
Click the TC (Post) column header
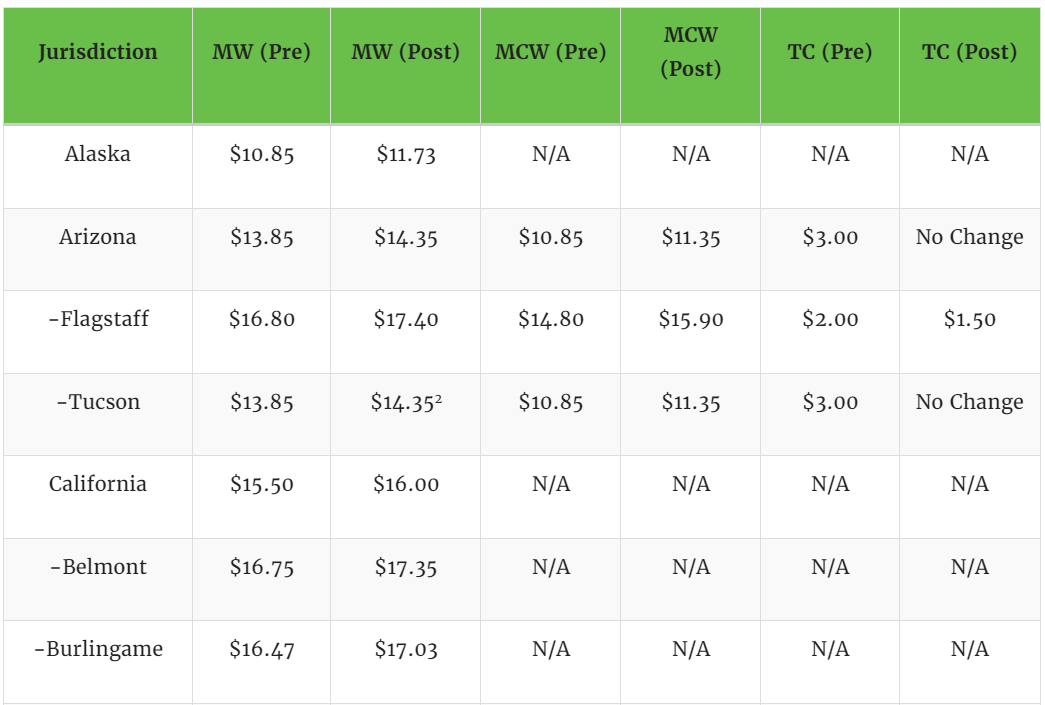pyautogui.click(x=970, y=52)
